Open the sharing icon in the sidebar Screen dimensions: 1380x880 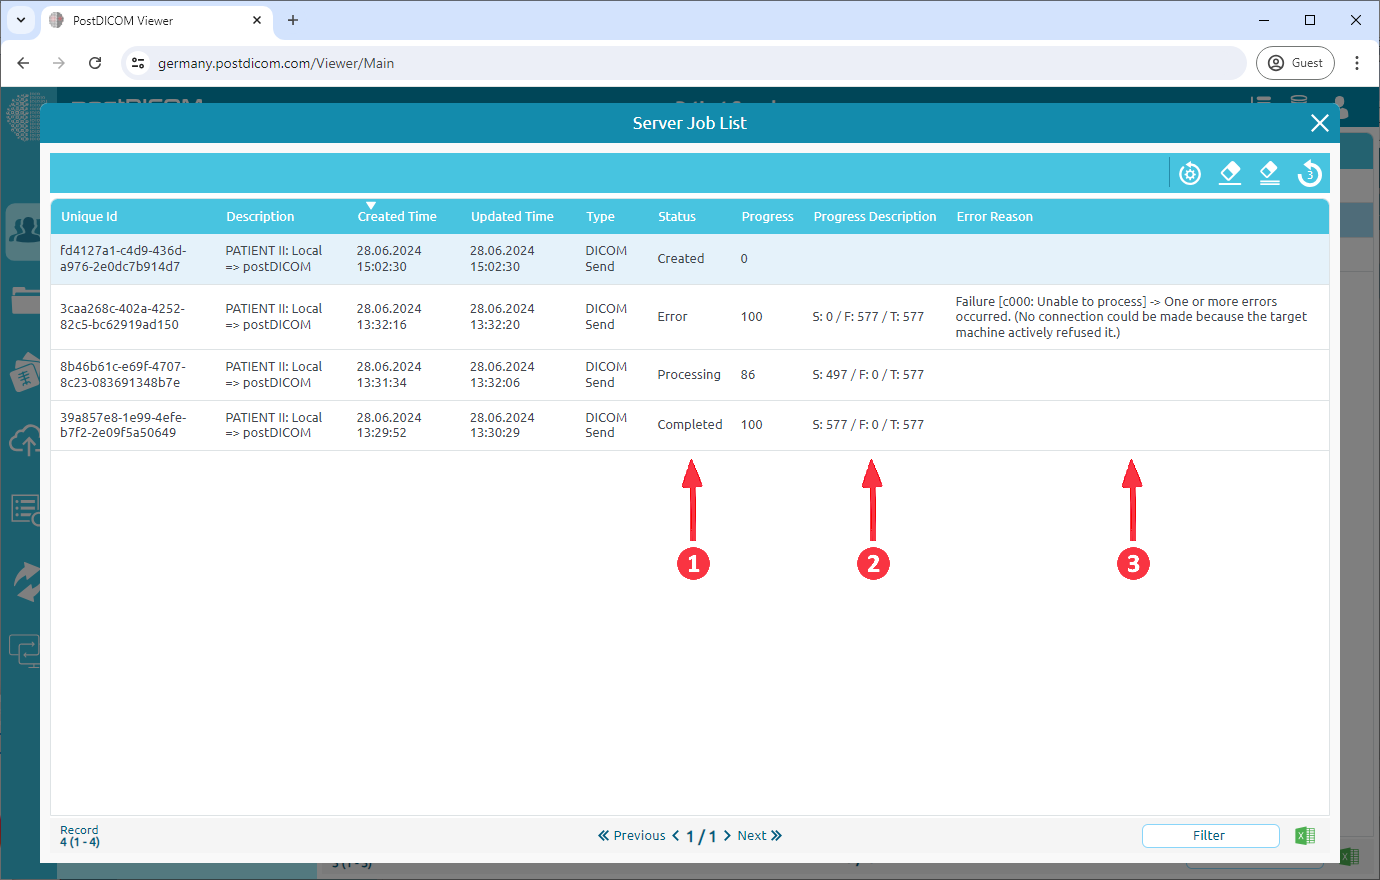click(x=23, y=580)
